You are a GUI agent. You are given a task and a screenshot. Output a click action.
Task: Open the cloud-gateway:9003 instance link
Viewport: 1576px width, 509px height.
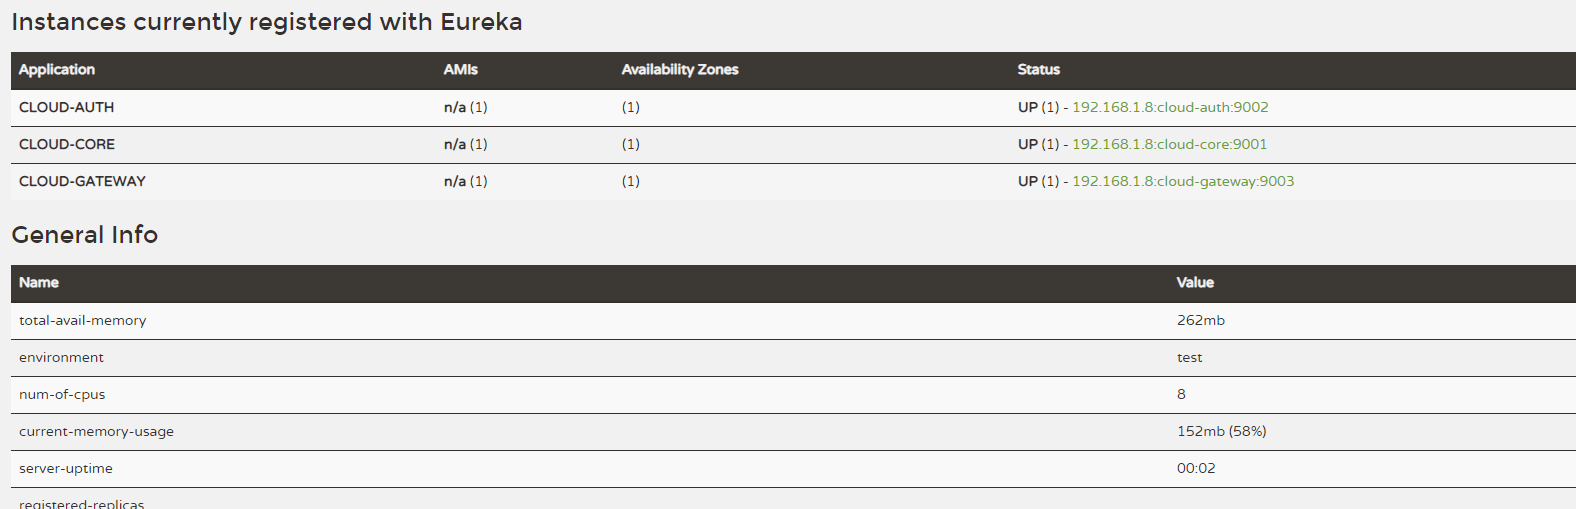tap(1183, 181)
